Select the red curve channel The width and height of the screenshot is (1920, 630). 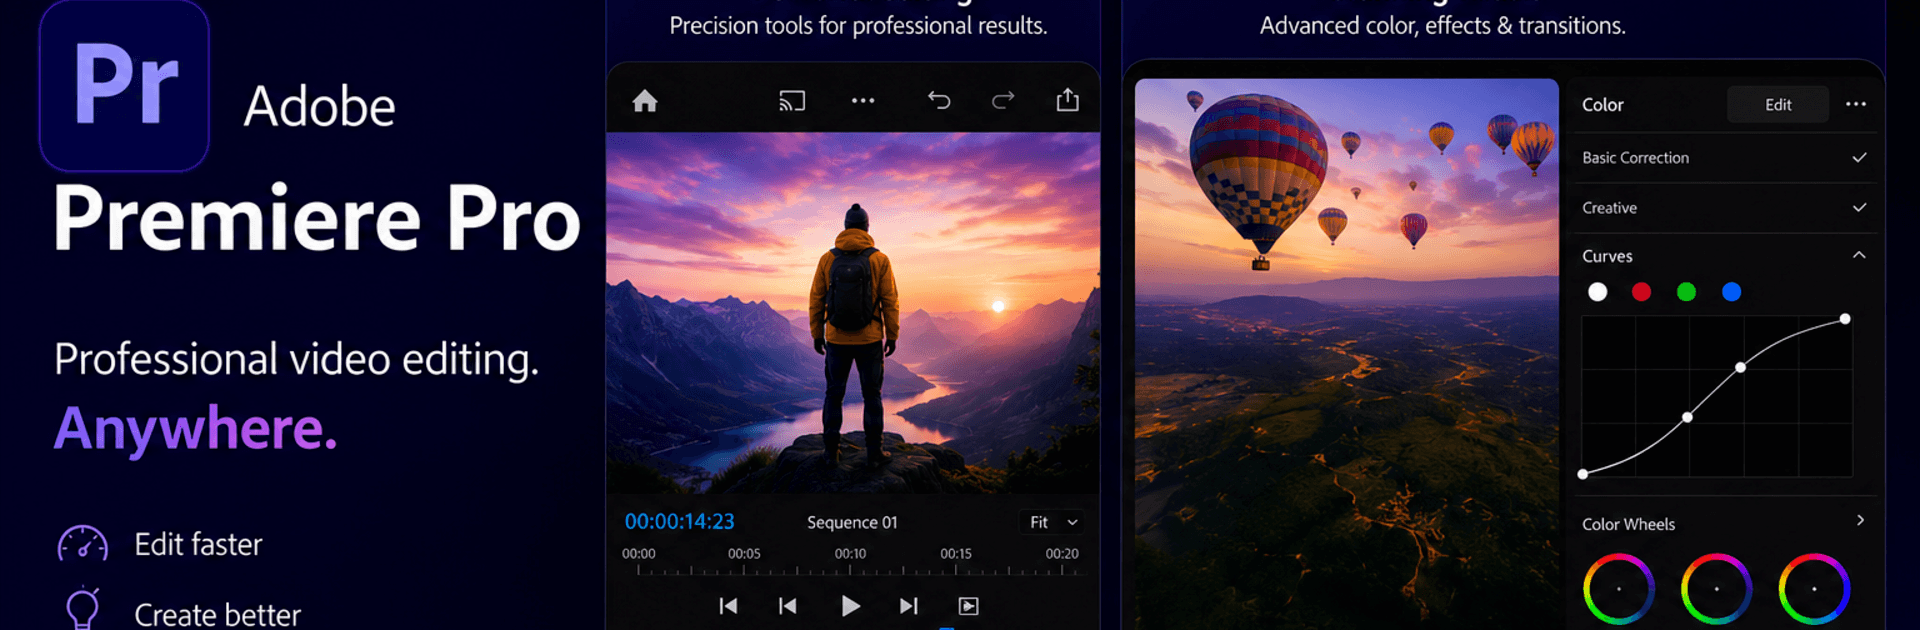1641,292
